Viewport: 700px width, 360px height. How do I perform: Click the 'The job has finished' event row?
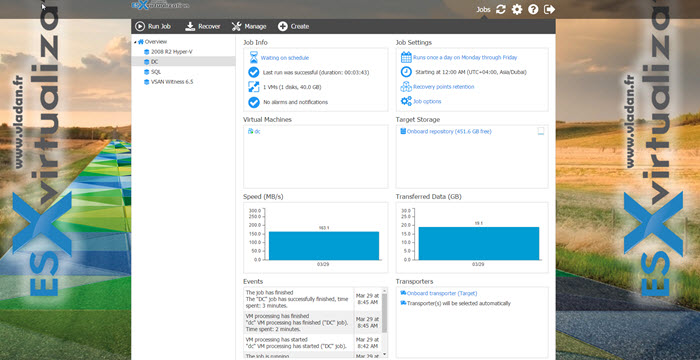(312, 299)
